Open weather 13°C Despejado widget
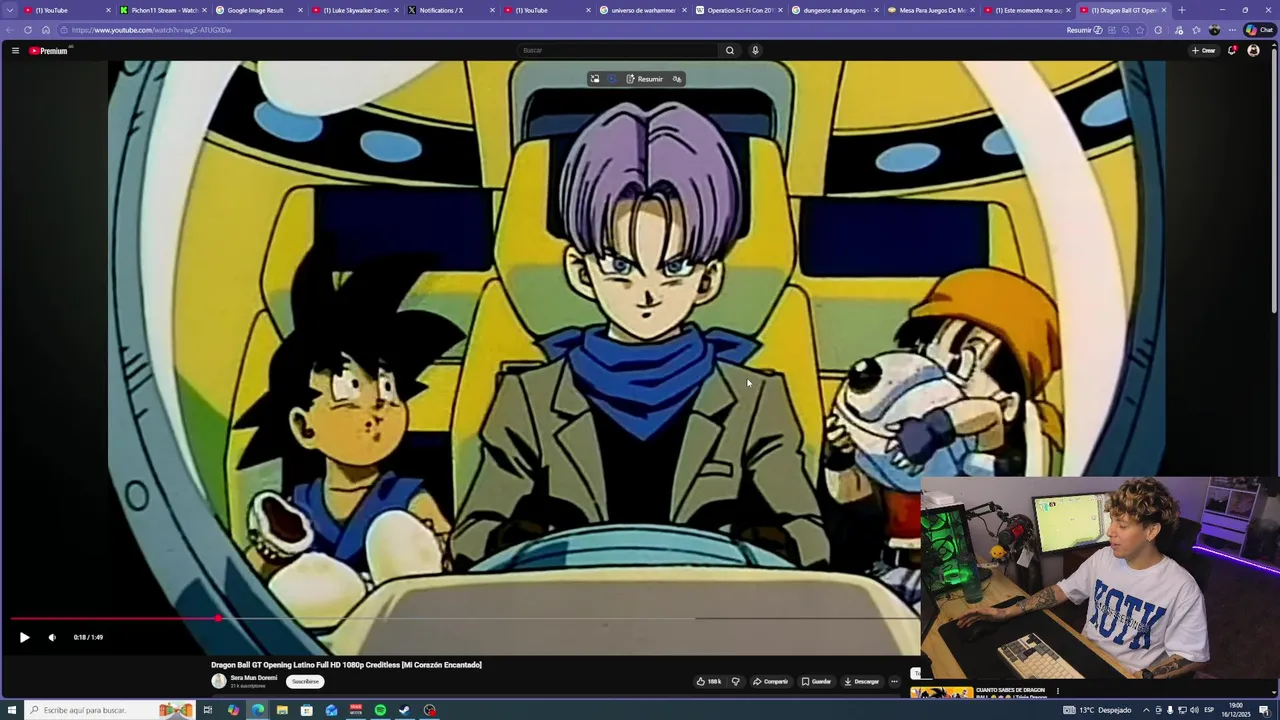The image size is (1280, 720). (x=1098, y=710)
